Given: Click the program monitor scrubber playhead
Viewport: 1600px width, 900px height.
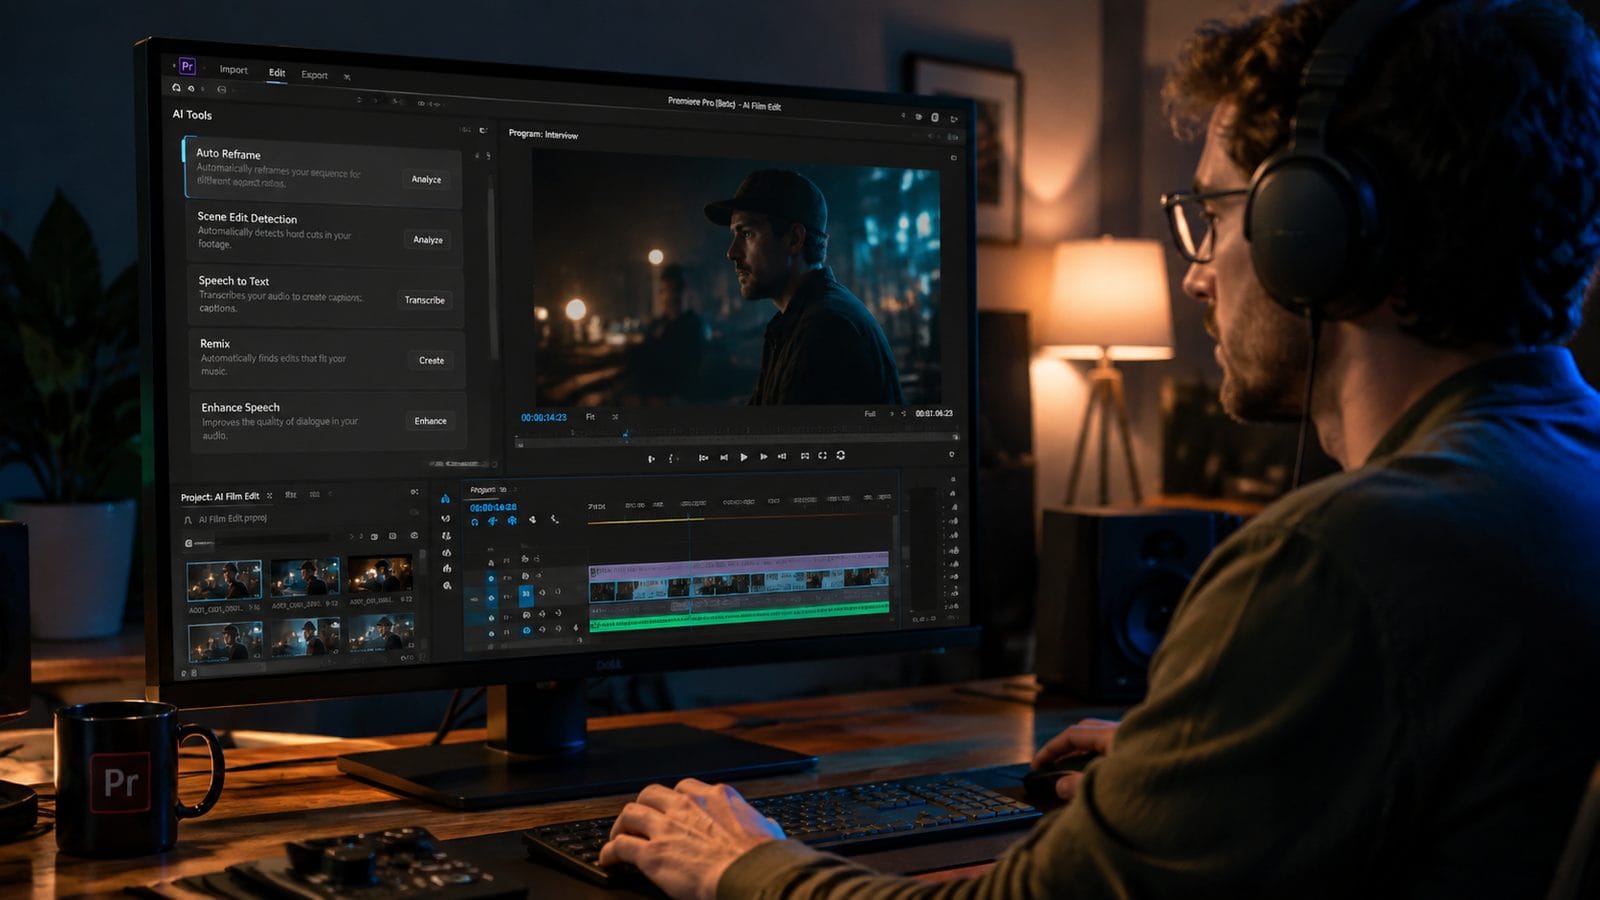Looking at the screenshot, I should [x=626, y=434].
